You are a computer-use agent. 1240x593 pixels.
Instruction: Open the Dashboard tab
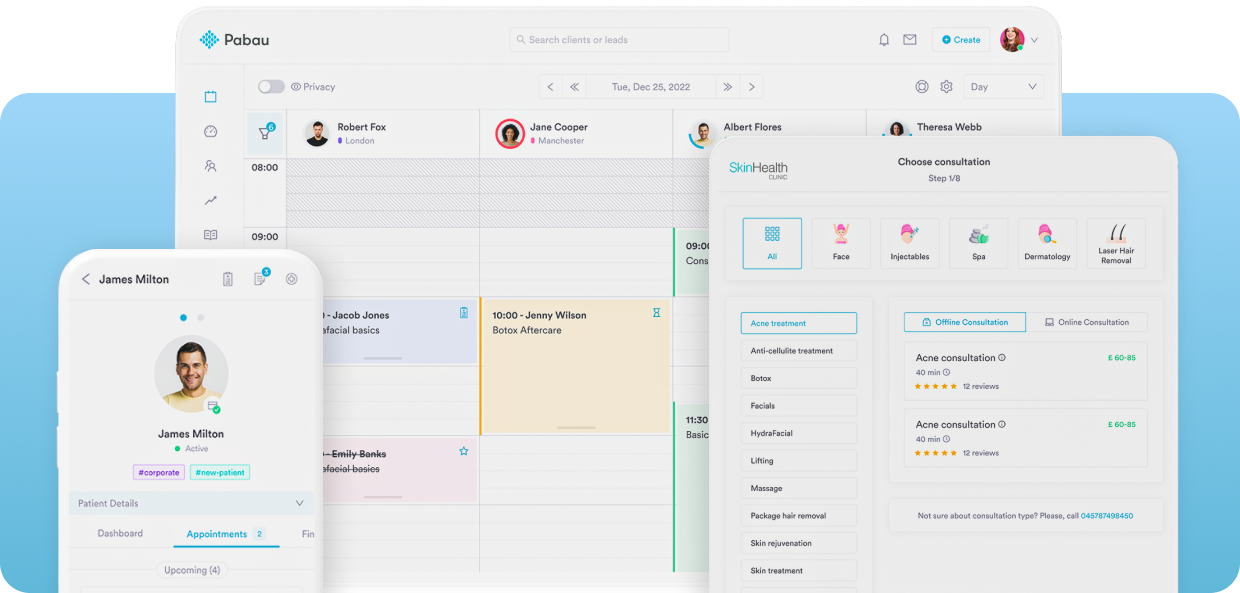pyautogui.click(x=120, y=534)
